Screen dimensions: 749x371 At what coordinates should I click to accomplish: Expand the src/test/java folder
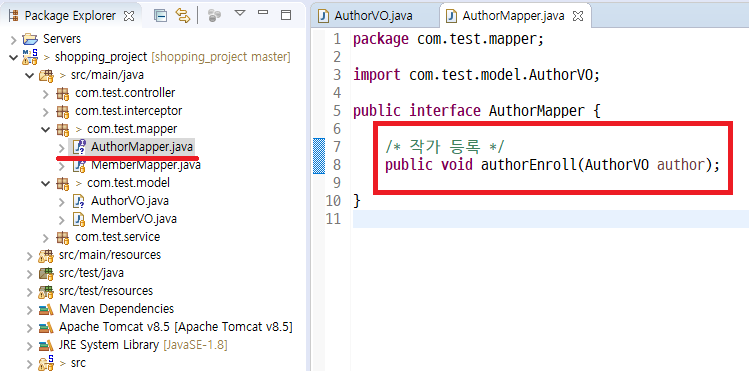pos(30,273)
